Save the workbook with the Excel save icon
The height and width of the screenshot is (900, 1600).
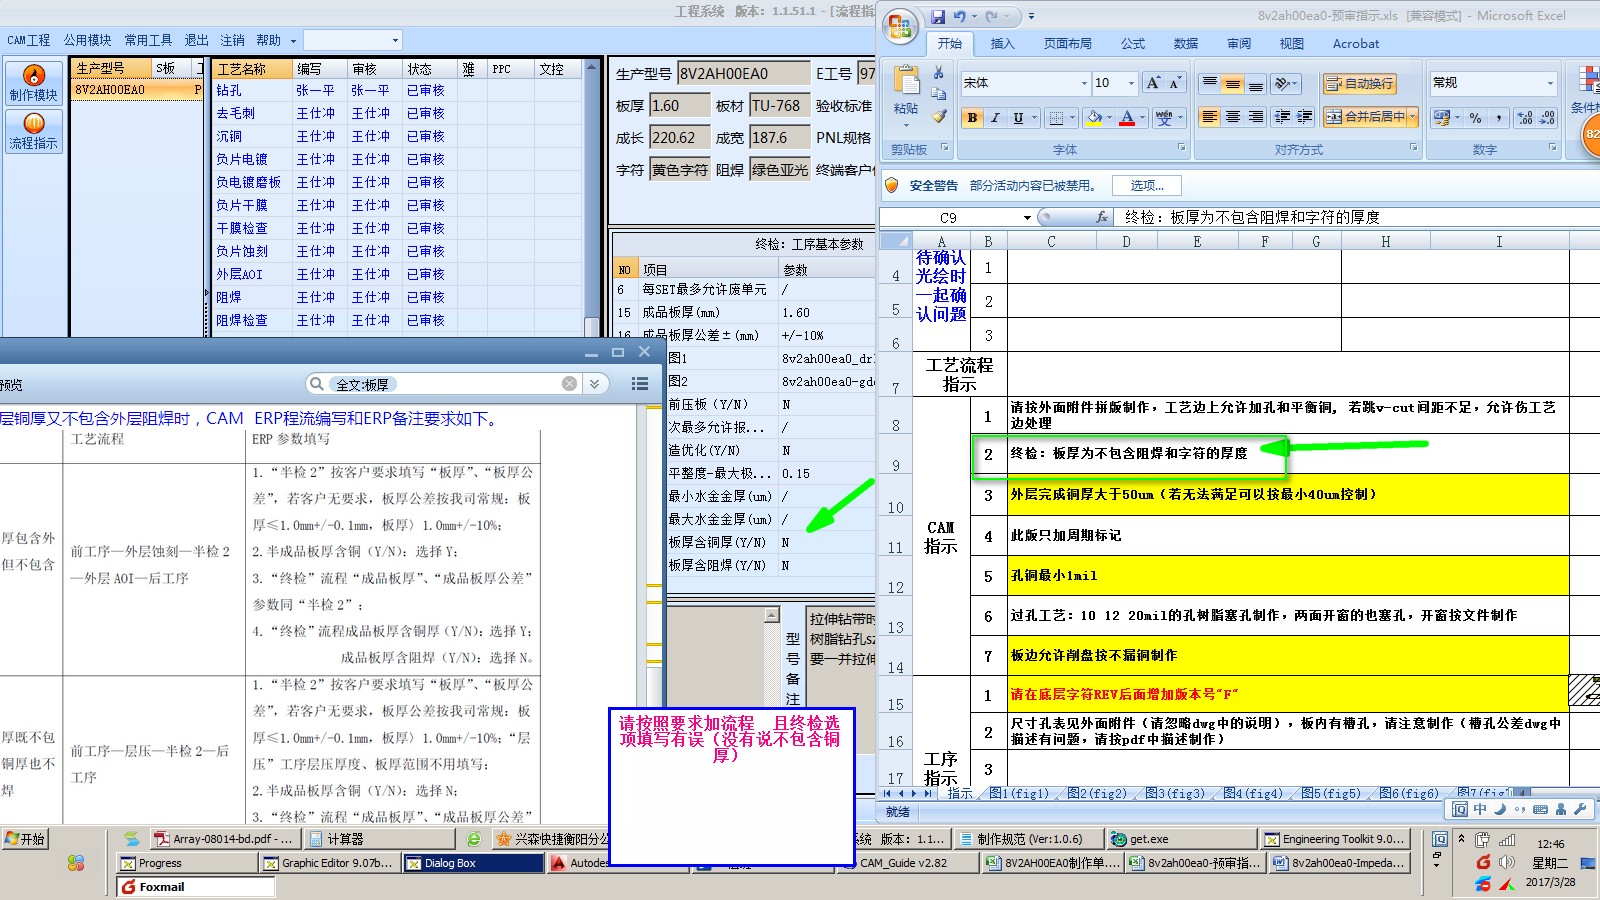pos(938,16)
